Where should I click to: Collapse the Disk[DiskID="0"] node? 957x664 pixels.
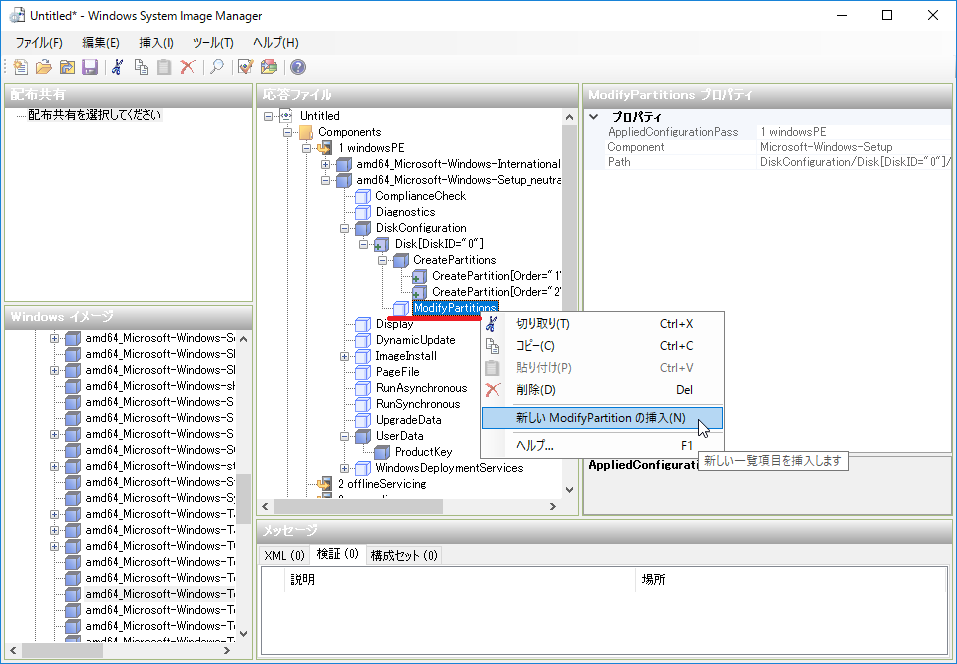(x=364, y=244)
